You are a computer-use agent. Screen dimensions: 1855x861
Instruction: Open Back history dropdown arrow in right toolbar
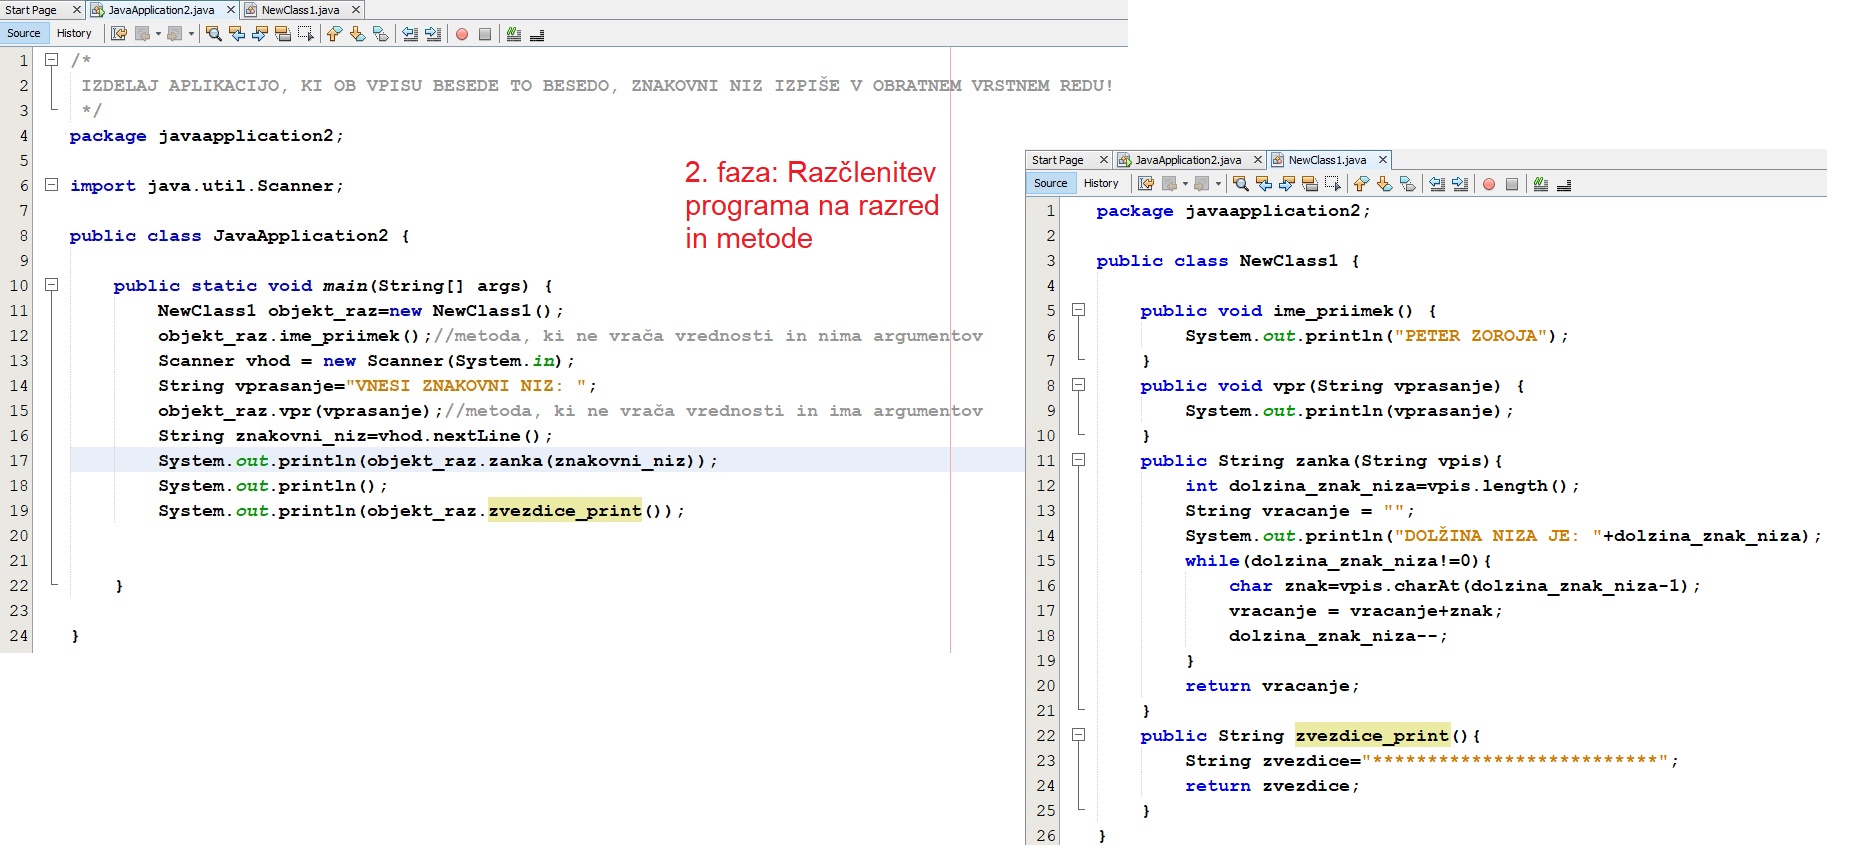(x=1185, y=184)
